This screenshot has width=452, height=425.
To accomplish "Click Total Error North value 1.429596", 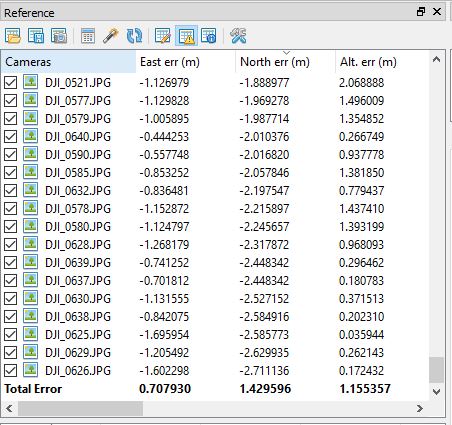I will click(x=265, y=389).
